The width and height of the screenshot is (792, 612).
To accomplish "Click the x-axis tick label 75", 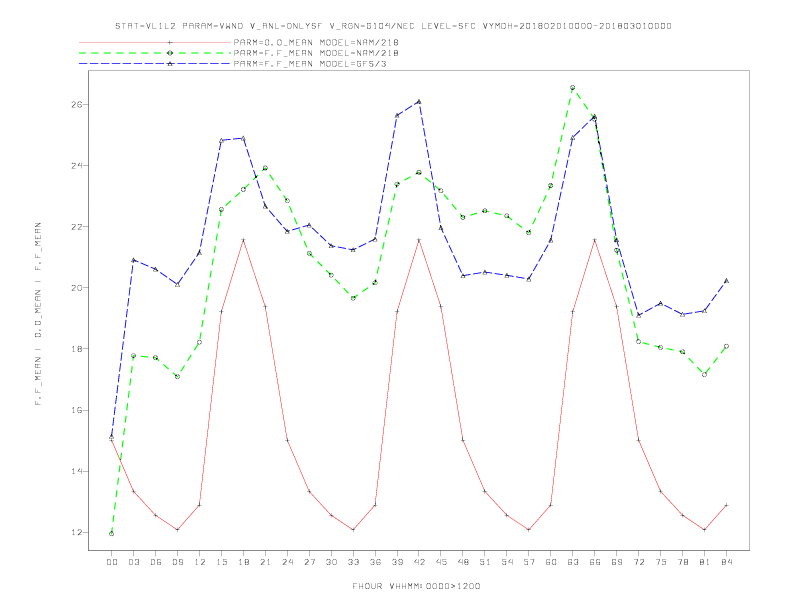I will pos(661,562).
